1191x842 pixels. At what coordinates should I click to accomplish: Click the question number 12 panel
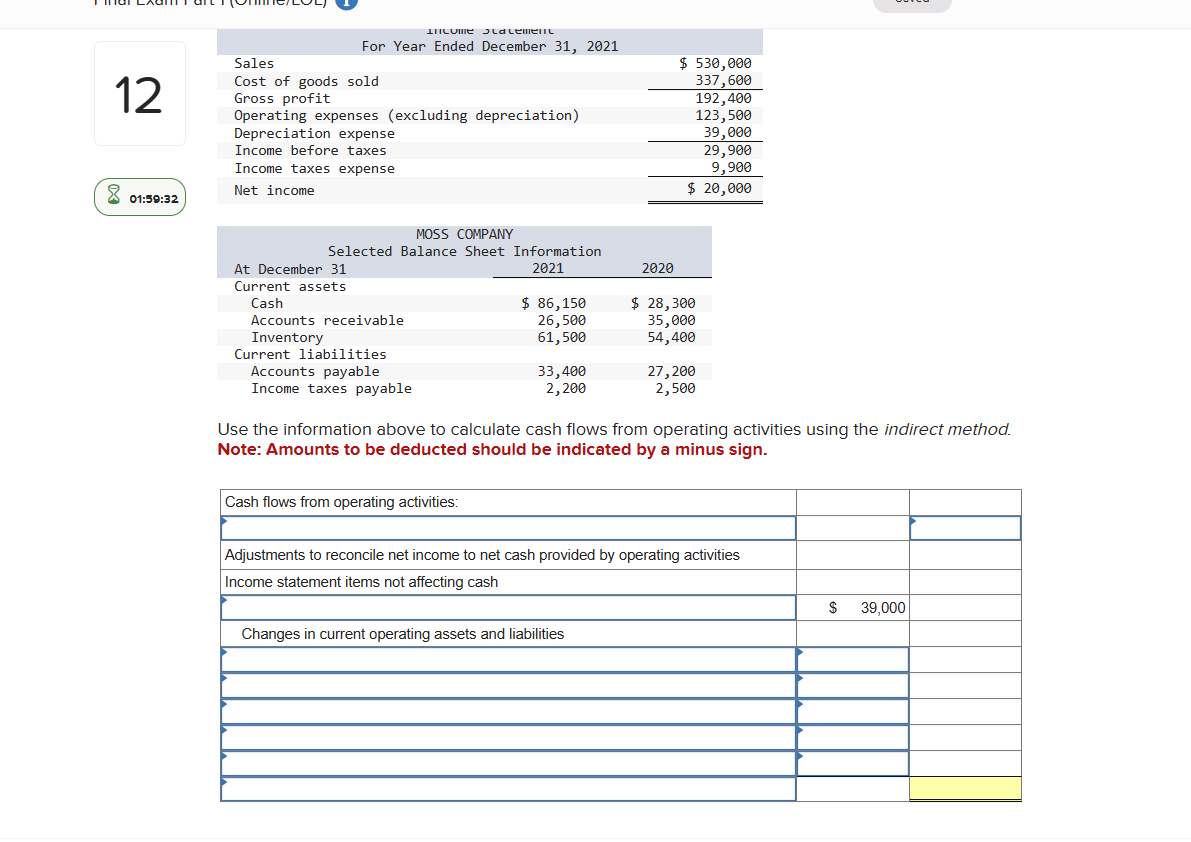[x=139, y=93]
